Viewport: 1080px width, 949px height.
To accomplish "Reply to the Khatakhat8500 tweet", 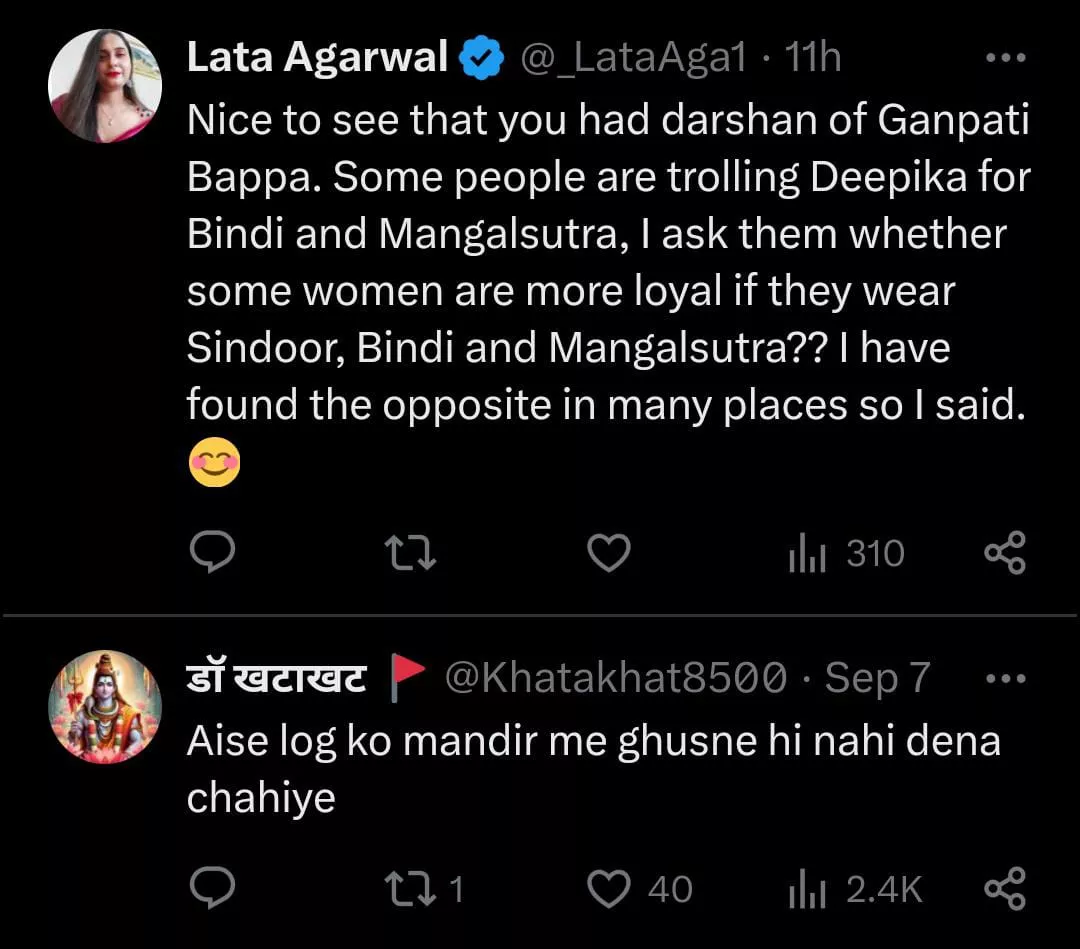I will point(212,888).
